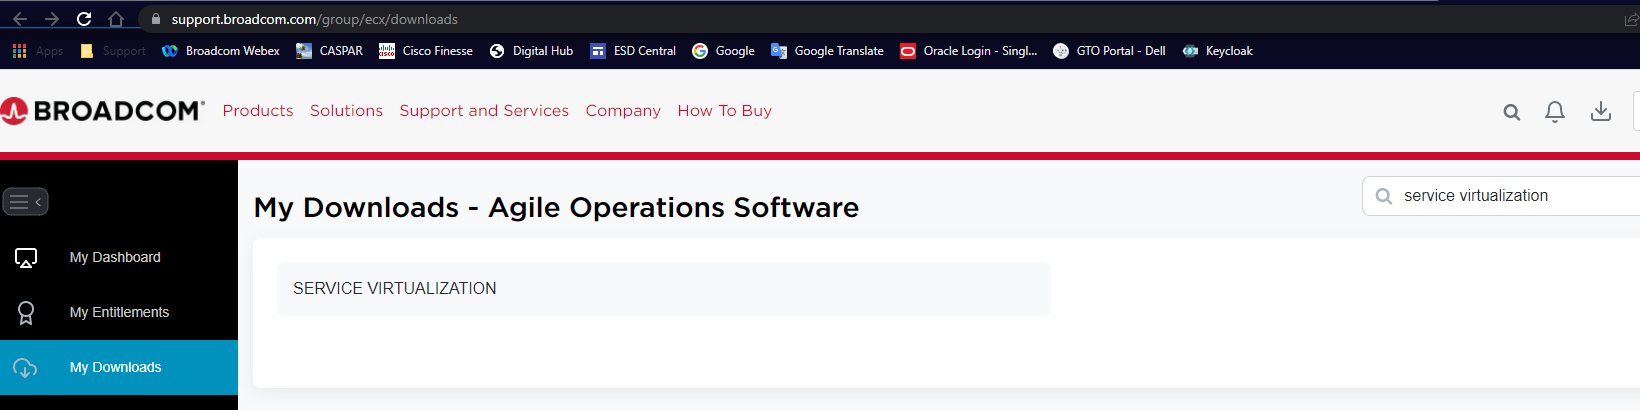
Task: Click the Broadcom logo
Action: pos(102,111)
